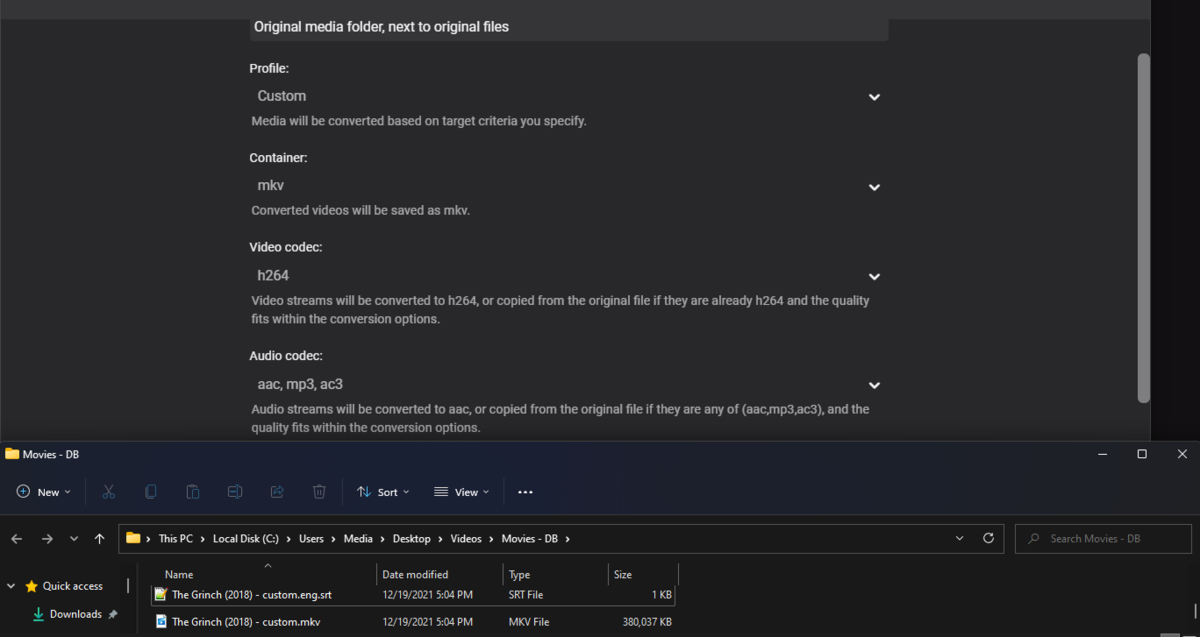
Task: Expand the Audio codec dropdown
Action: (x=566, y=385)
